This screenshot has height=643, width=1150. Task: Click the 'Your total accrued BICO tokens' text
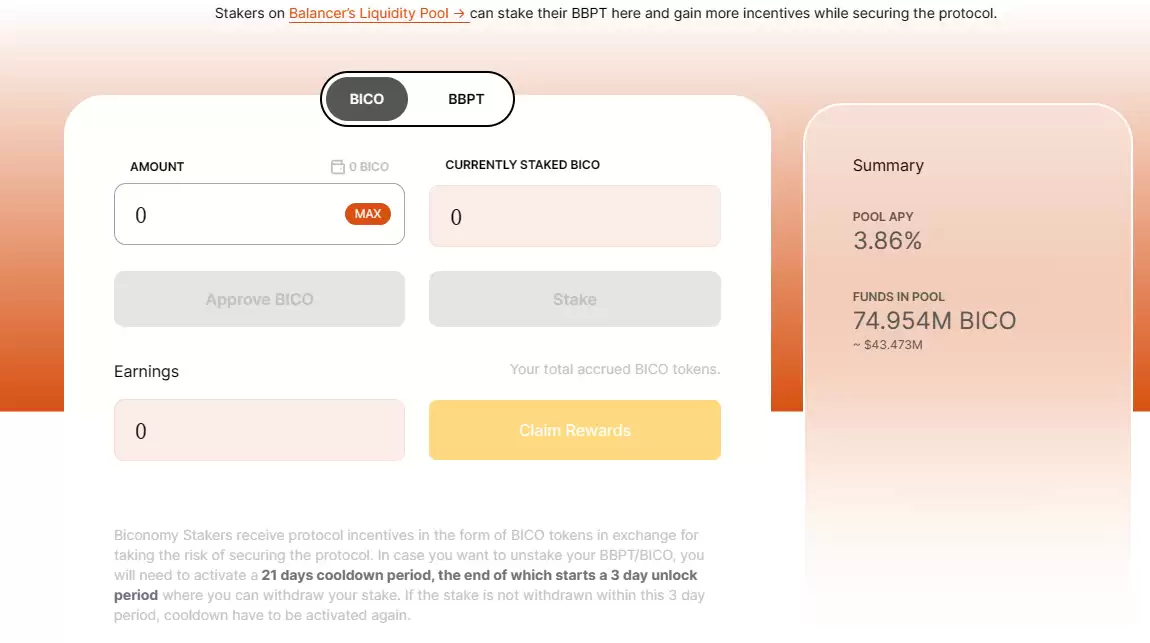click(x=614, y=369)
